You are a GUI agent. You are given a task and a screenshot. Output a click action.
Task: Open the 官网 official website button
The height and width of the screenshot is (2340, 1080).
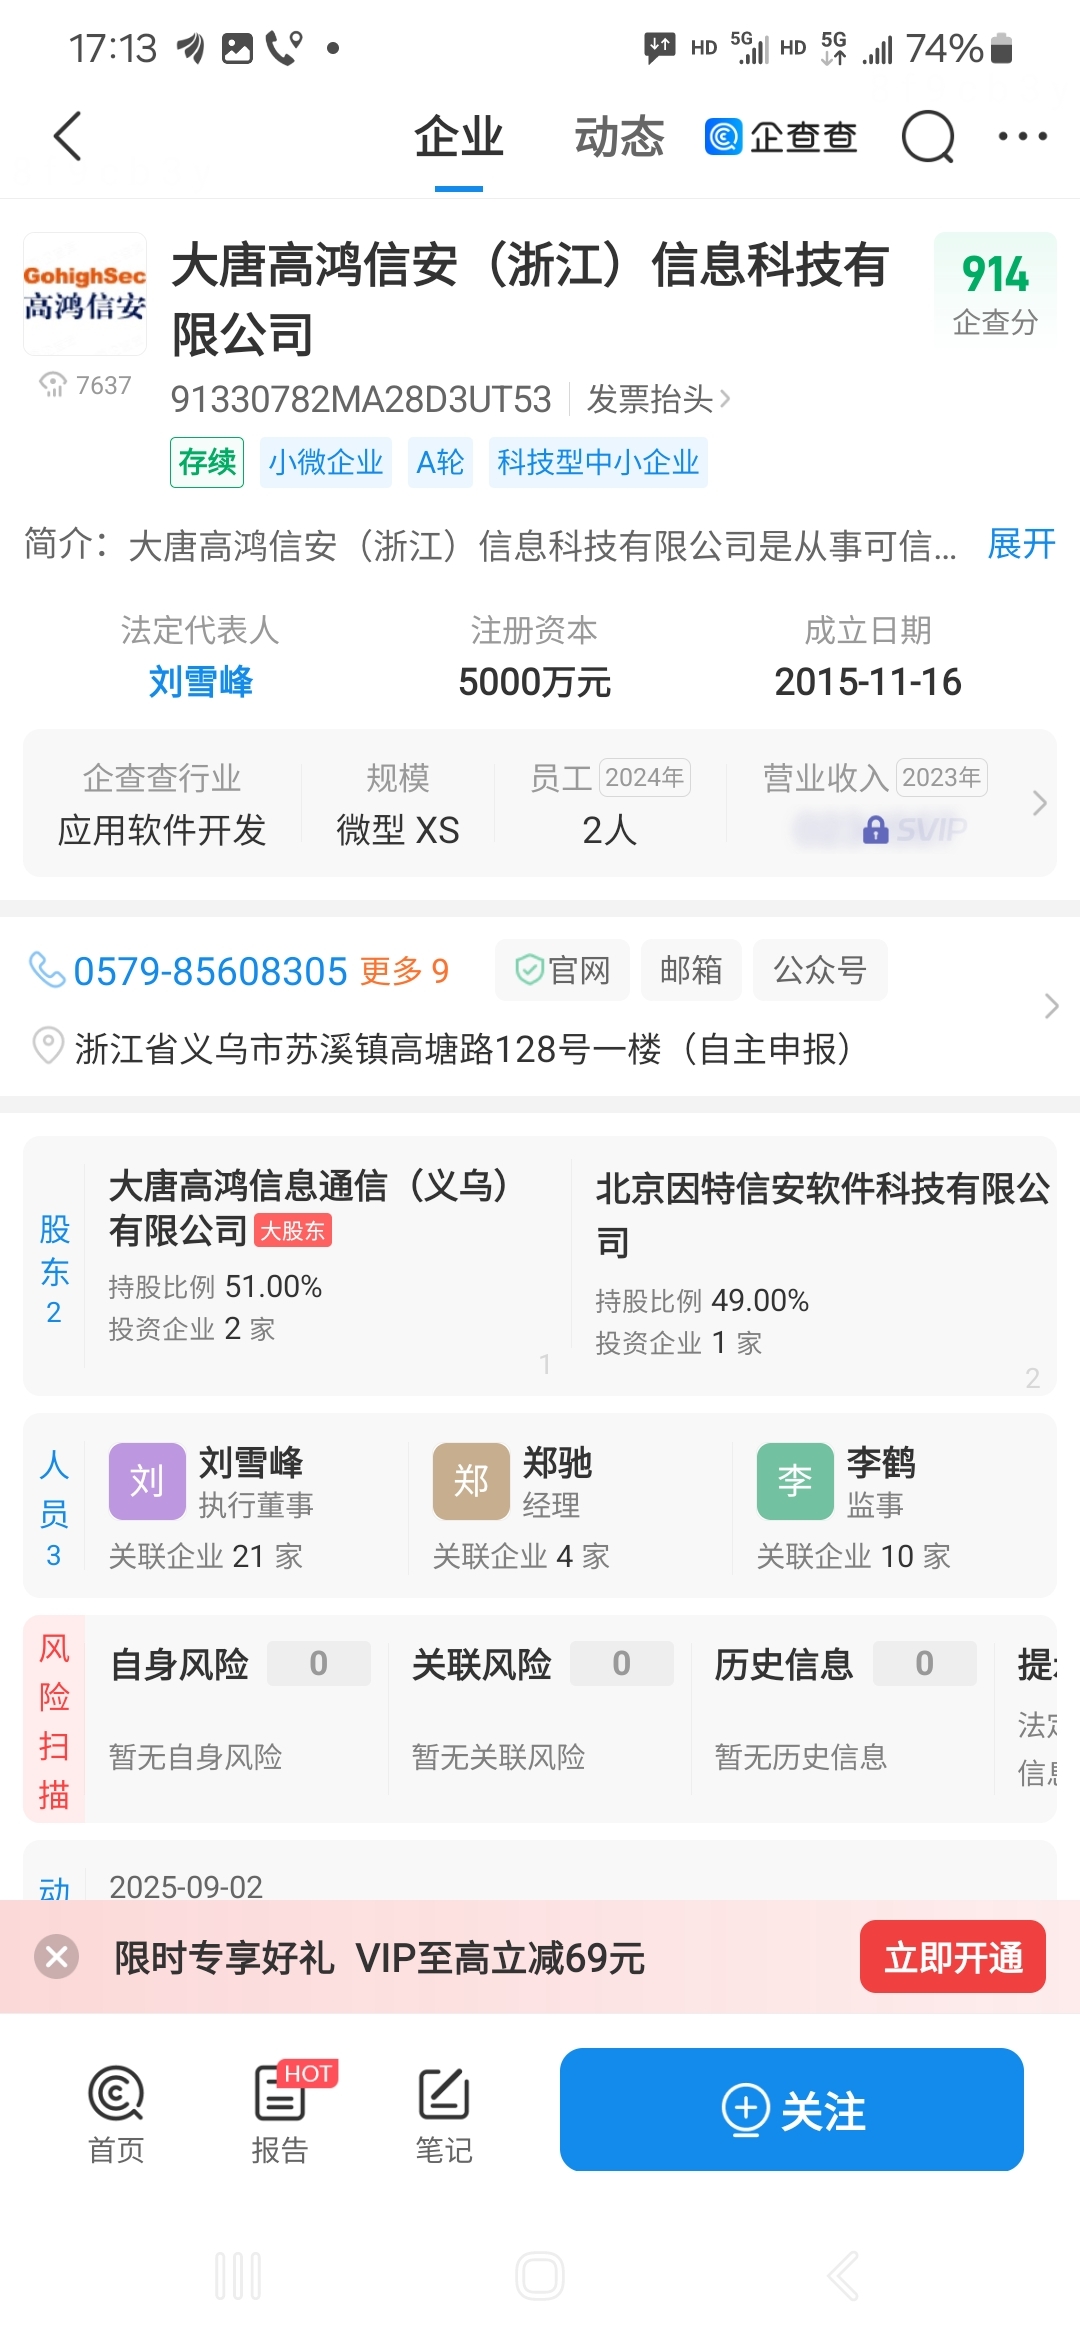(x=562, y=970)
